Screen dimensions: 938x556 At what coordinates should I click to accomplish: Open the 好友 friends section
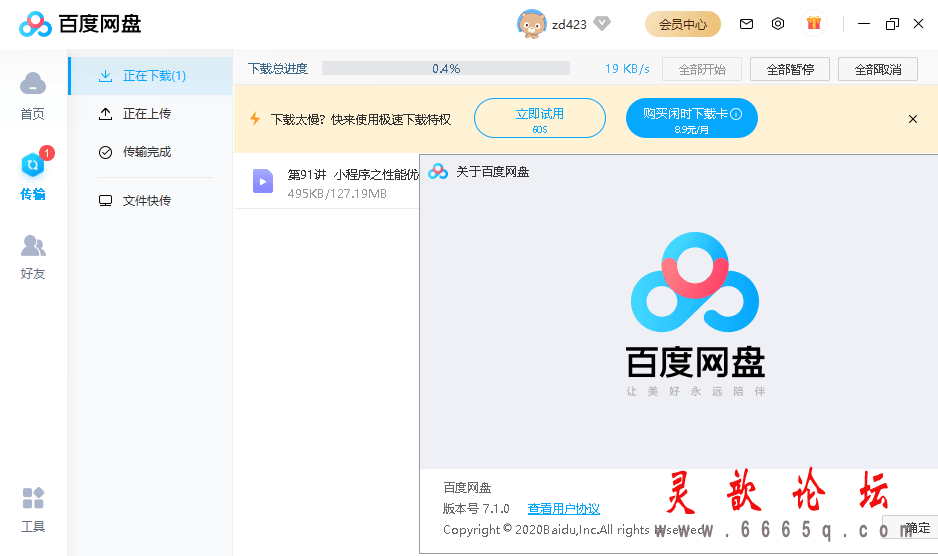pyautogui.click(x=33, y=257)
